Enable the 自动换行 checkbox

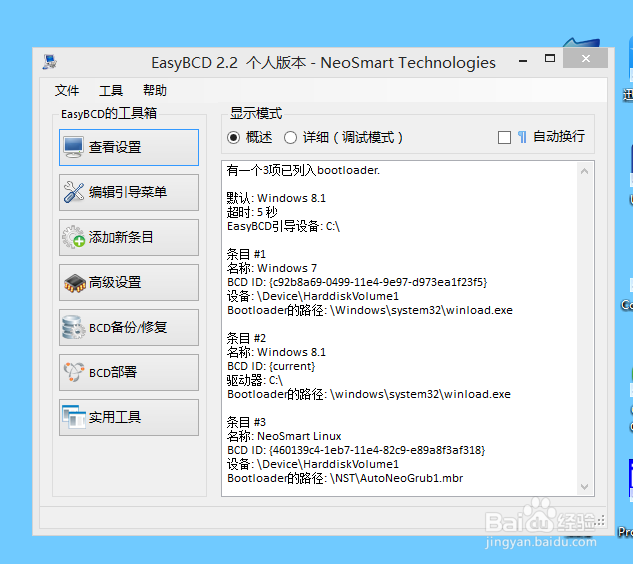coord(504,138)
